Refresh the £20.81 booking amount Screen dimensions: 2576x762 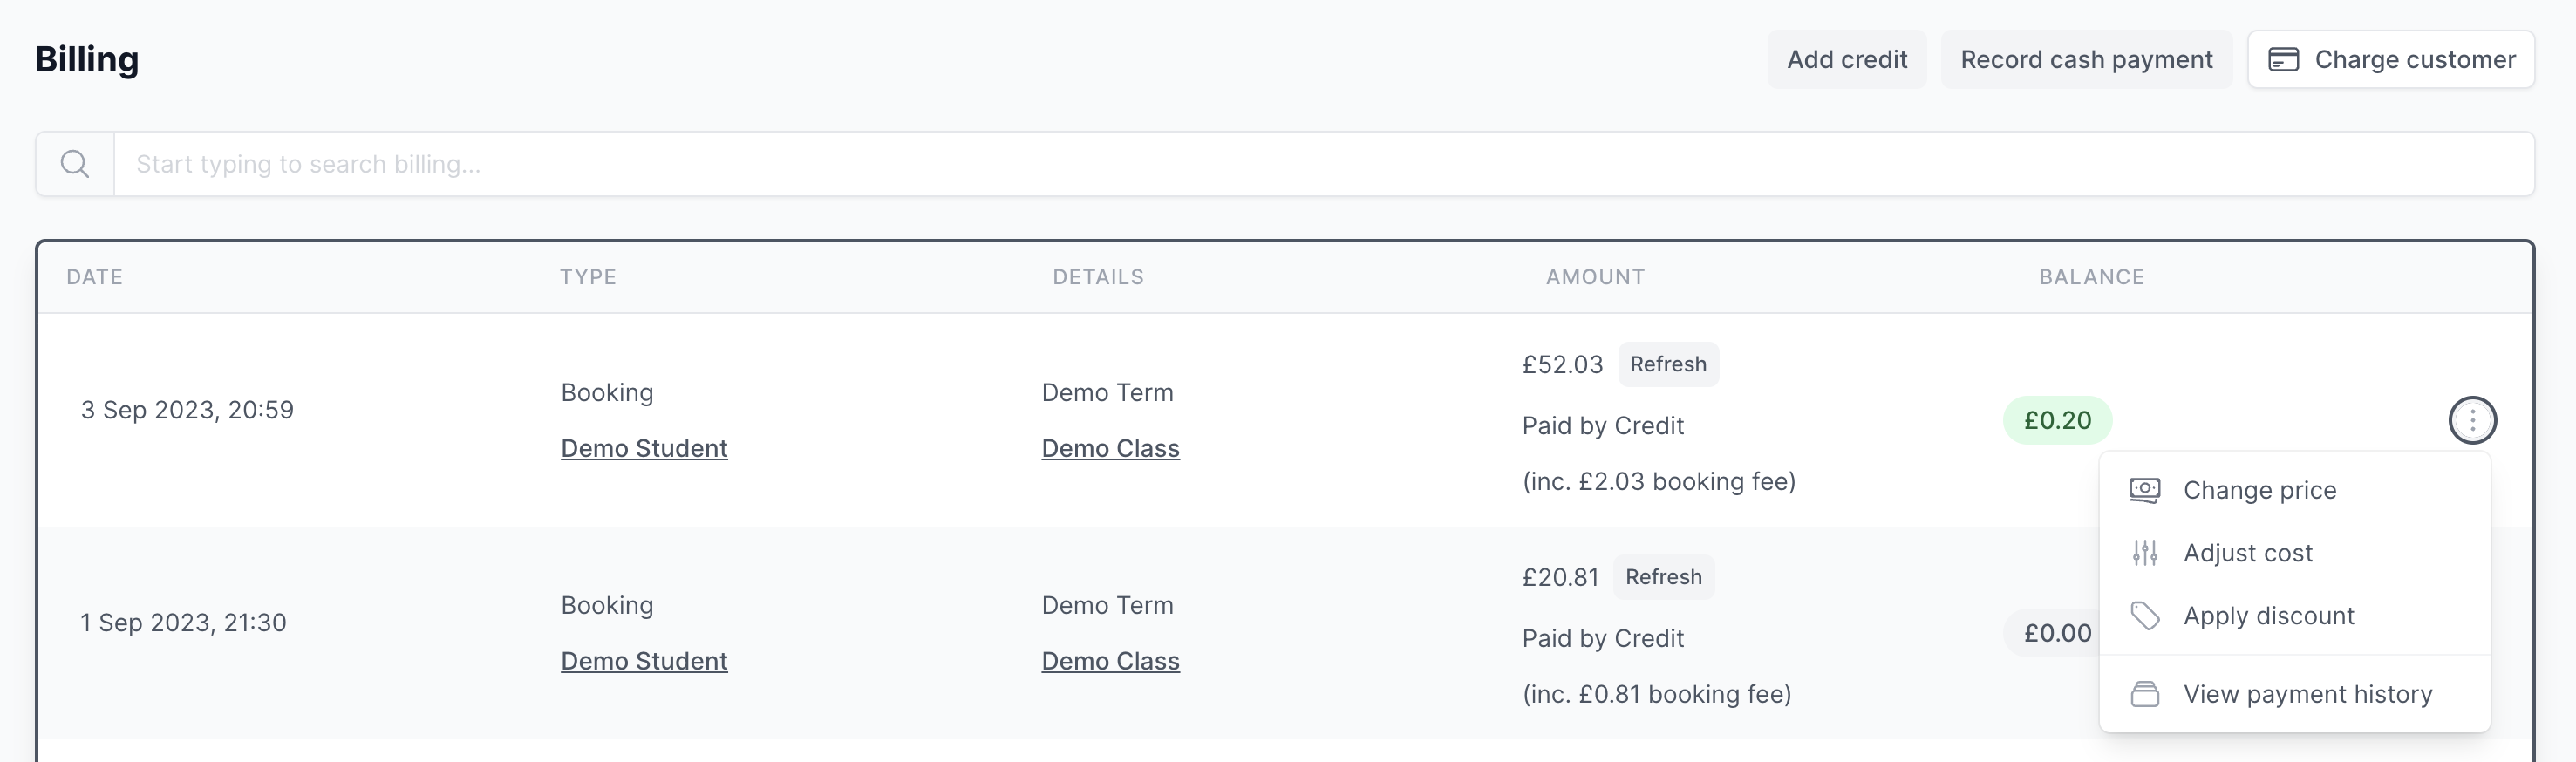pyautogui.click(x=1663, y=576)
